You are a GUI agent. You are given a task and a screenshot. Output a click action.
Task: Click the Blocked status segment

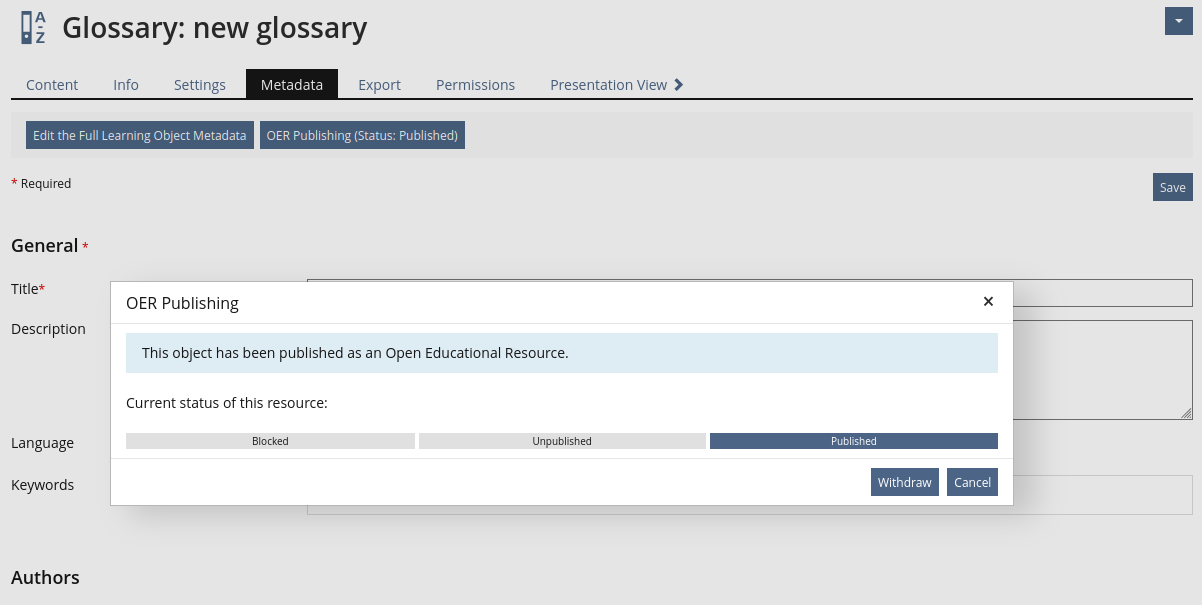pyautogui.click(x=270, y=441)
